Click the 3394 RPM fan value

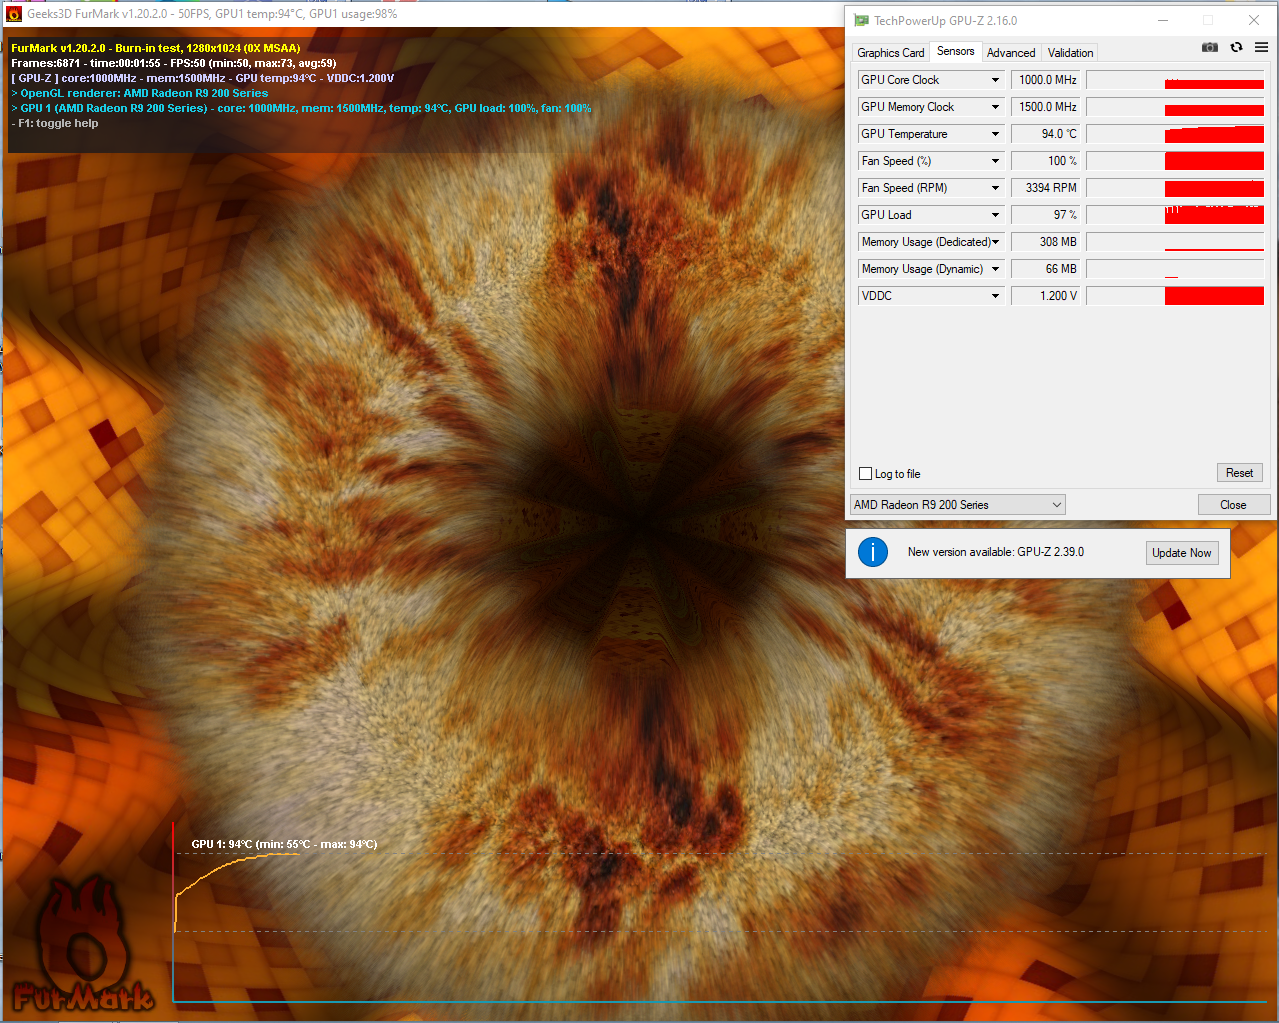click(1046, 188)
